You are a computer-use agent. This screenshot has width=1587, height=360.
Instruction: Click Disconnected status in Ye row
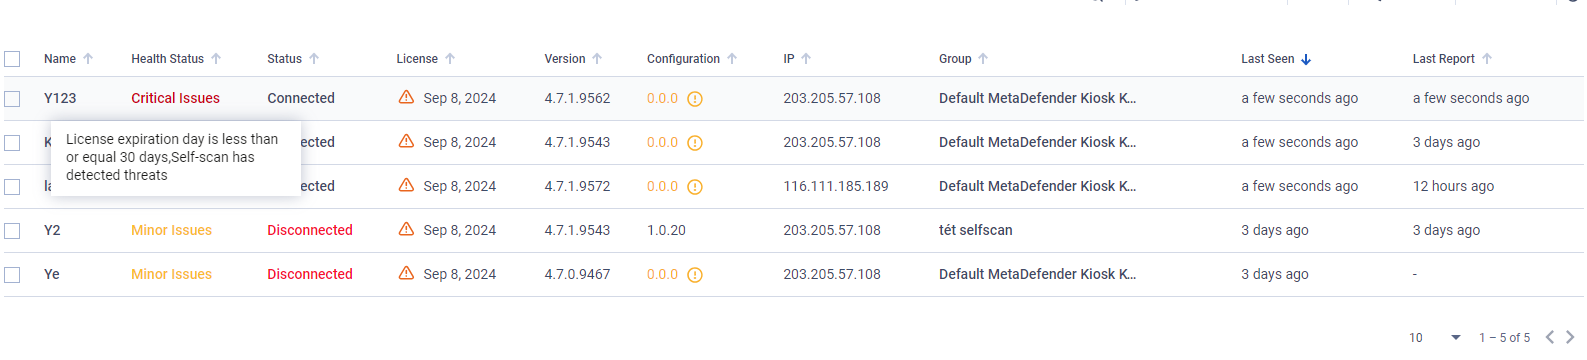point(310,274)
